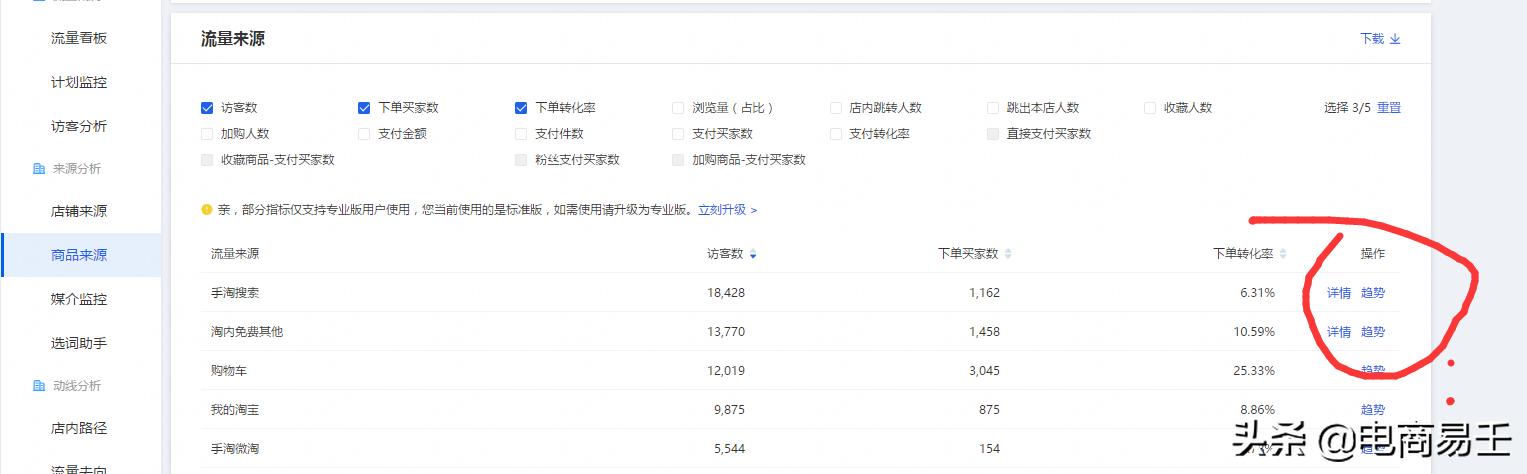Select 商品来源 in the sidebar
Image resolution: width=1527 pixels, height=474 pixels.
click(79, 255)
